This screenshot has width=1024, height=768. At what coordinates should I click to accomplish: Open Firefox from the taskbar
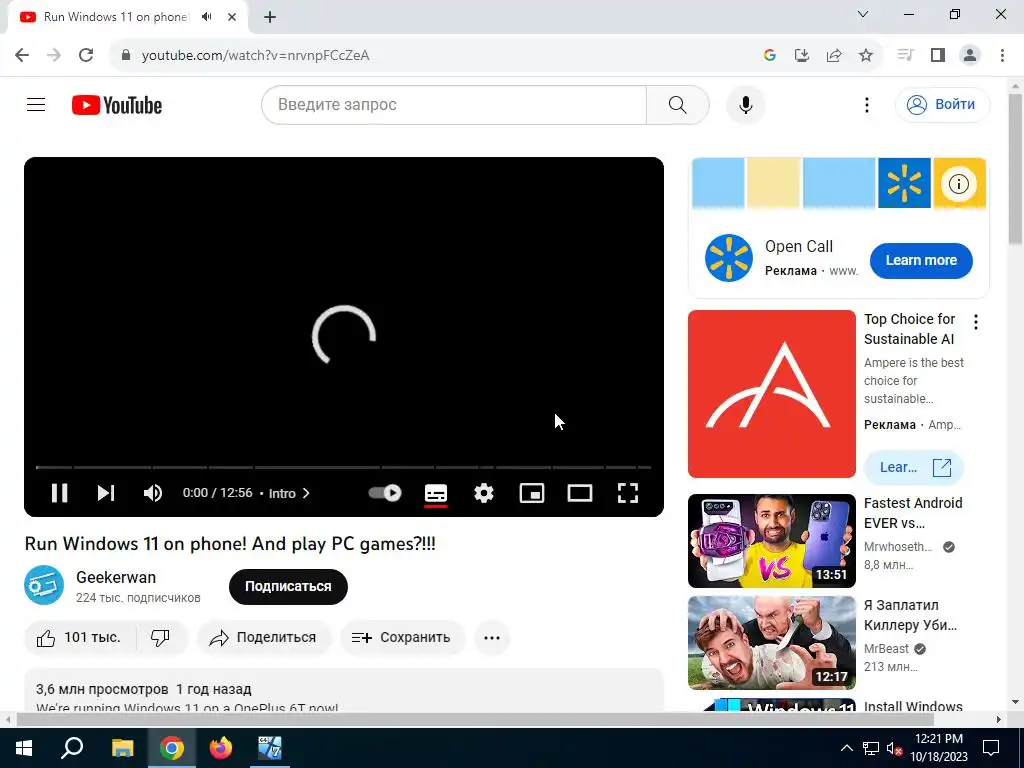tap(221, 748)
